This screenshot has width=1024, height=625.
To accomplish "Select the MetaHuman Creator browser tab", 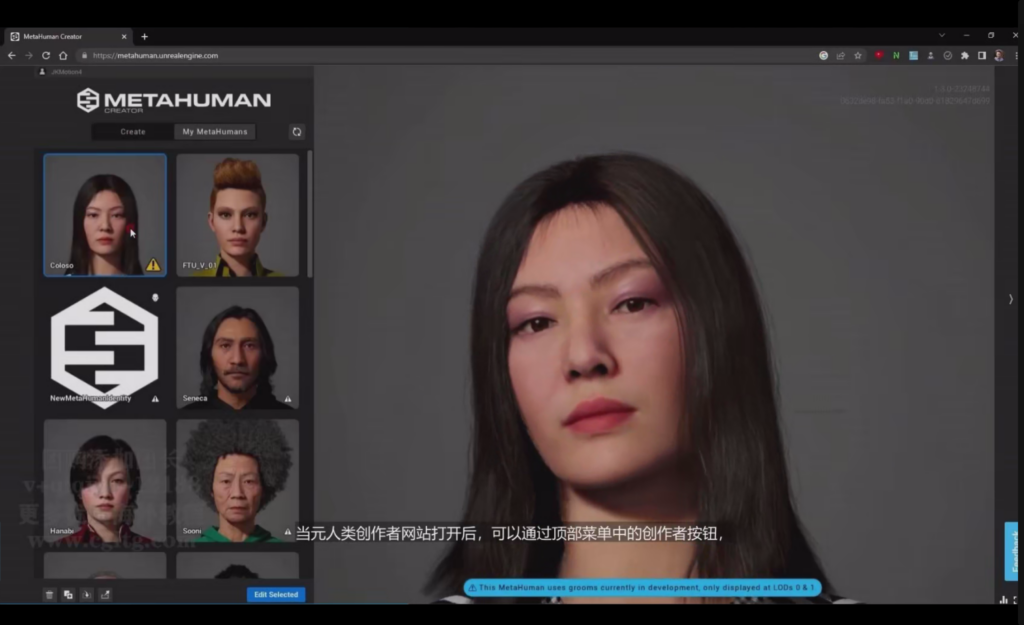I will click(x=68, y=37).
